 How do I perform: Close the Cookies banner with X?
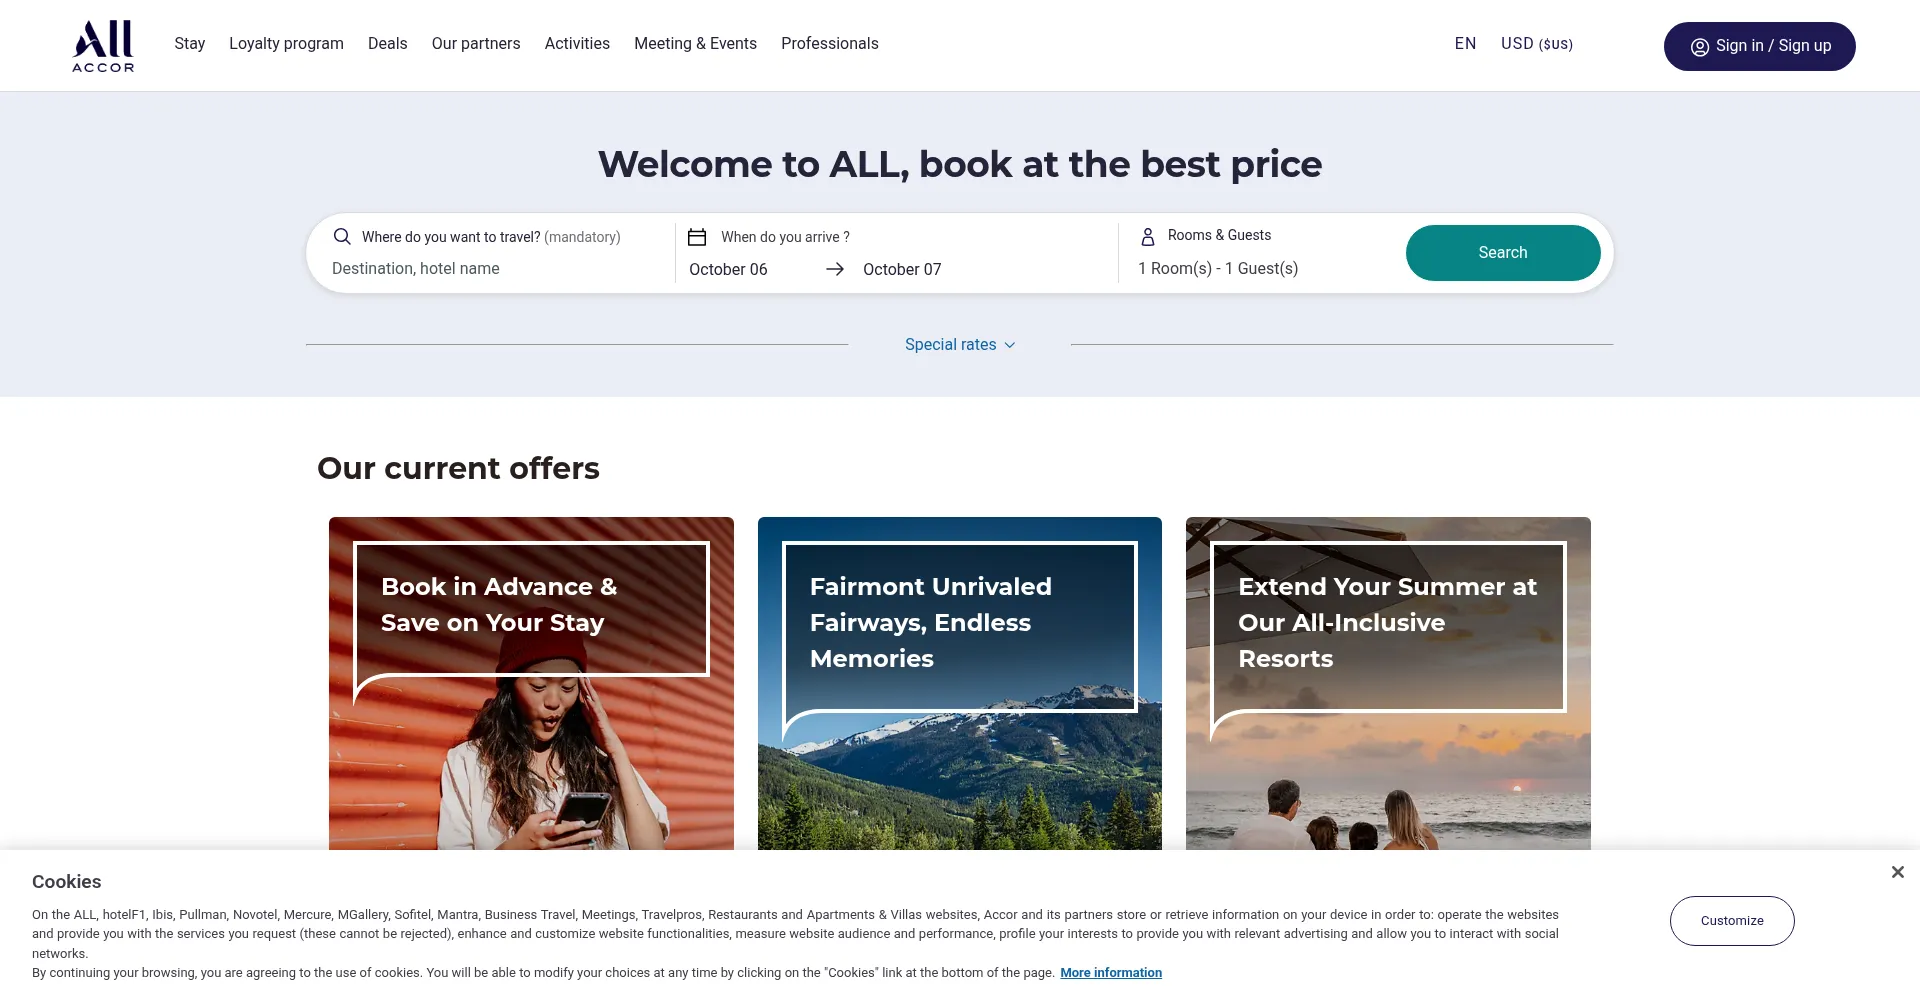(1897, 872)
